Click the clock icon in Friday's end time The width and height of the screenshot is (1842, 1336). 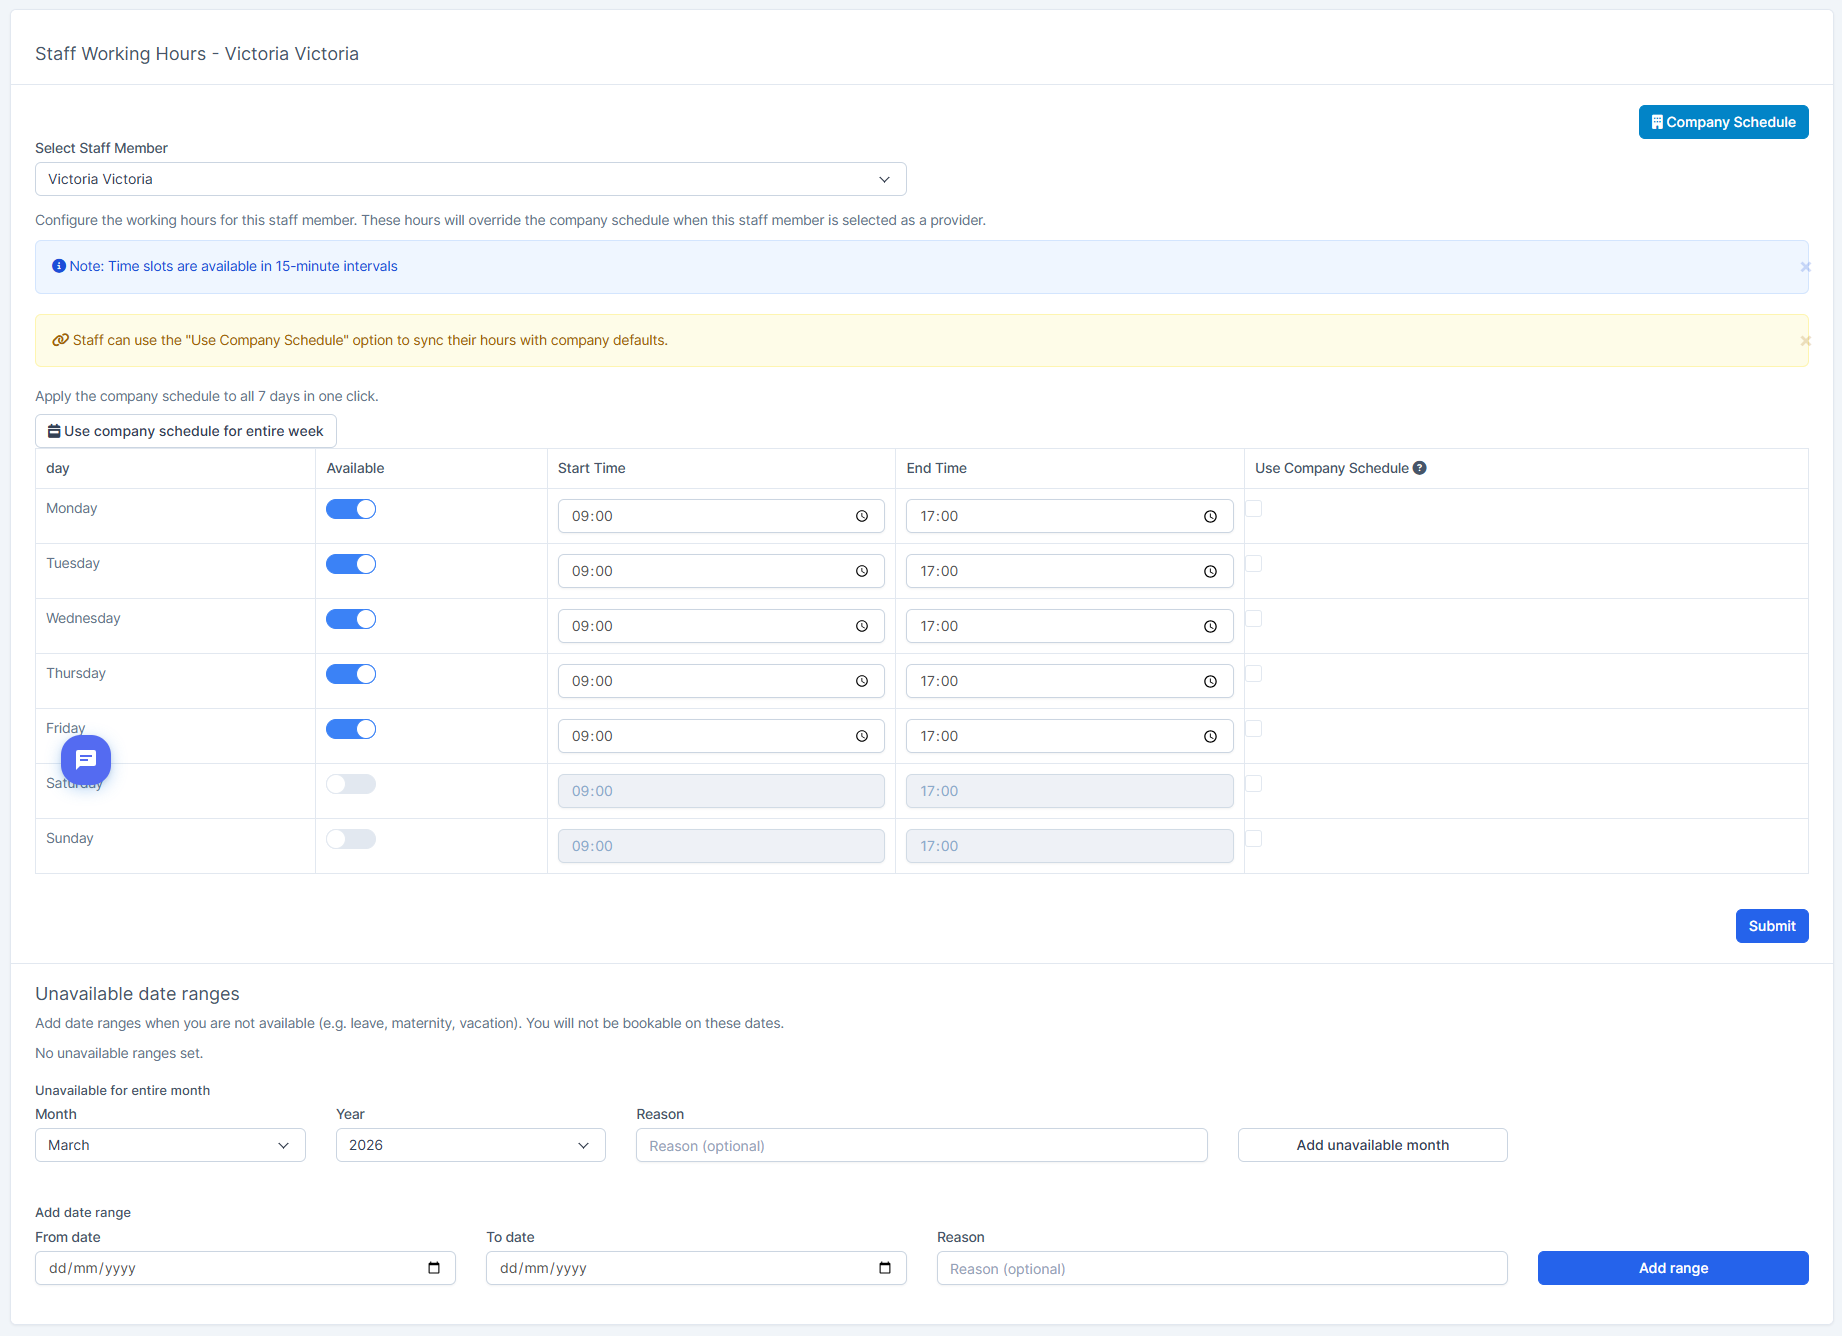click(x=1210, y=737)
